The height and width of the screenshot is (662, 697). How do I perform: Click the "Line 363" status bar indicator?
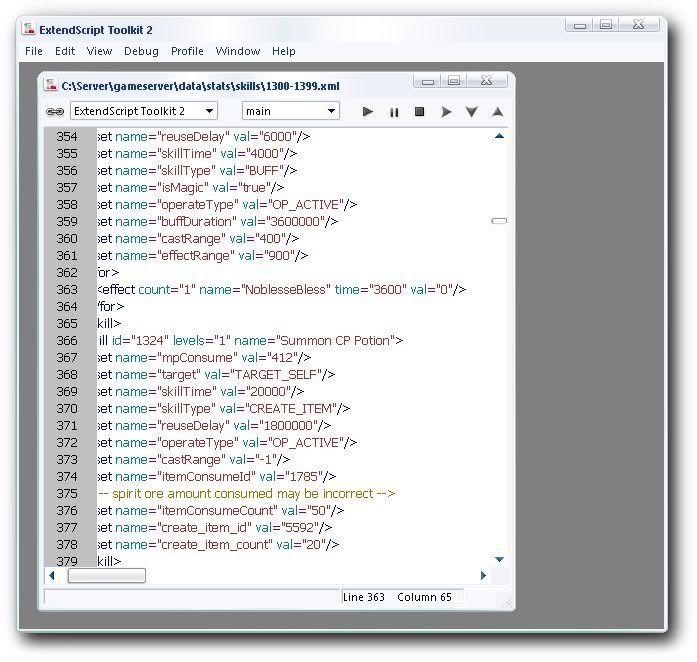coord(364,597)
